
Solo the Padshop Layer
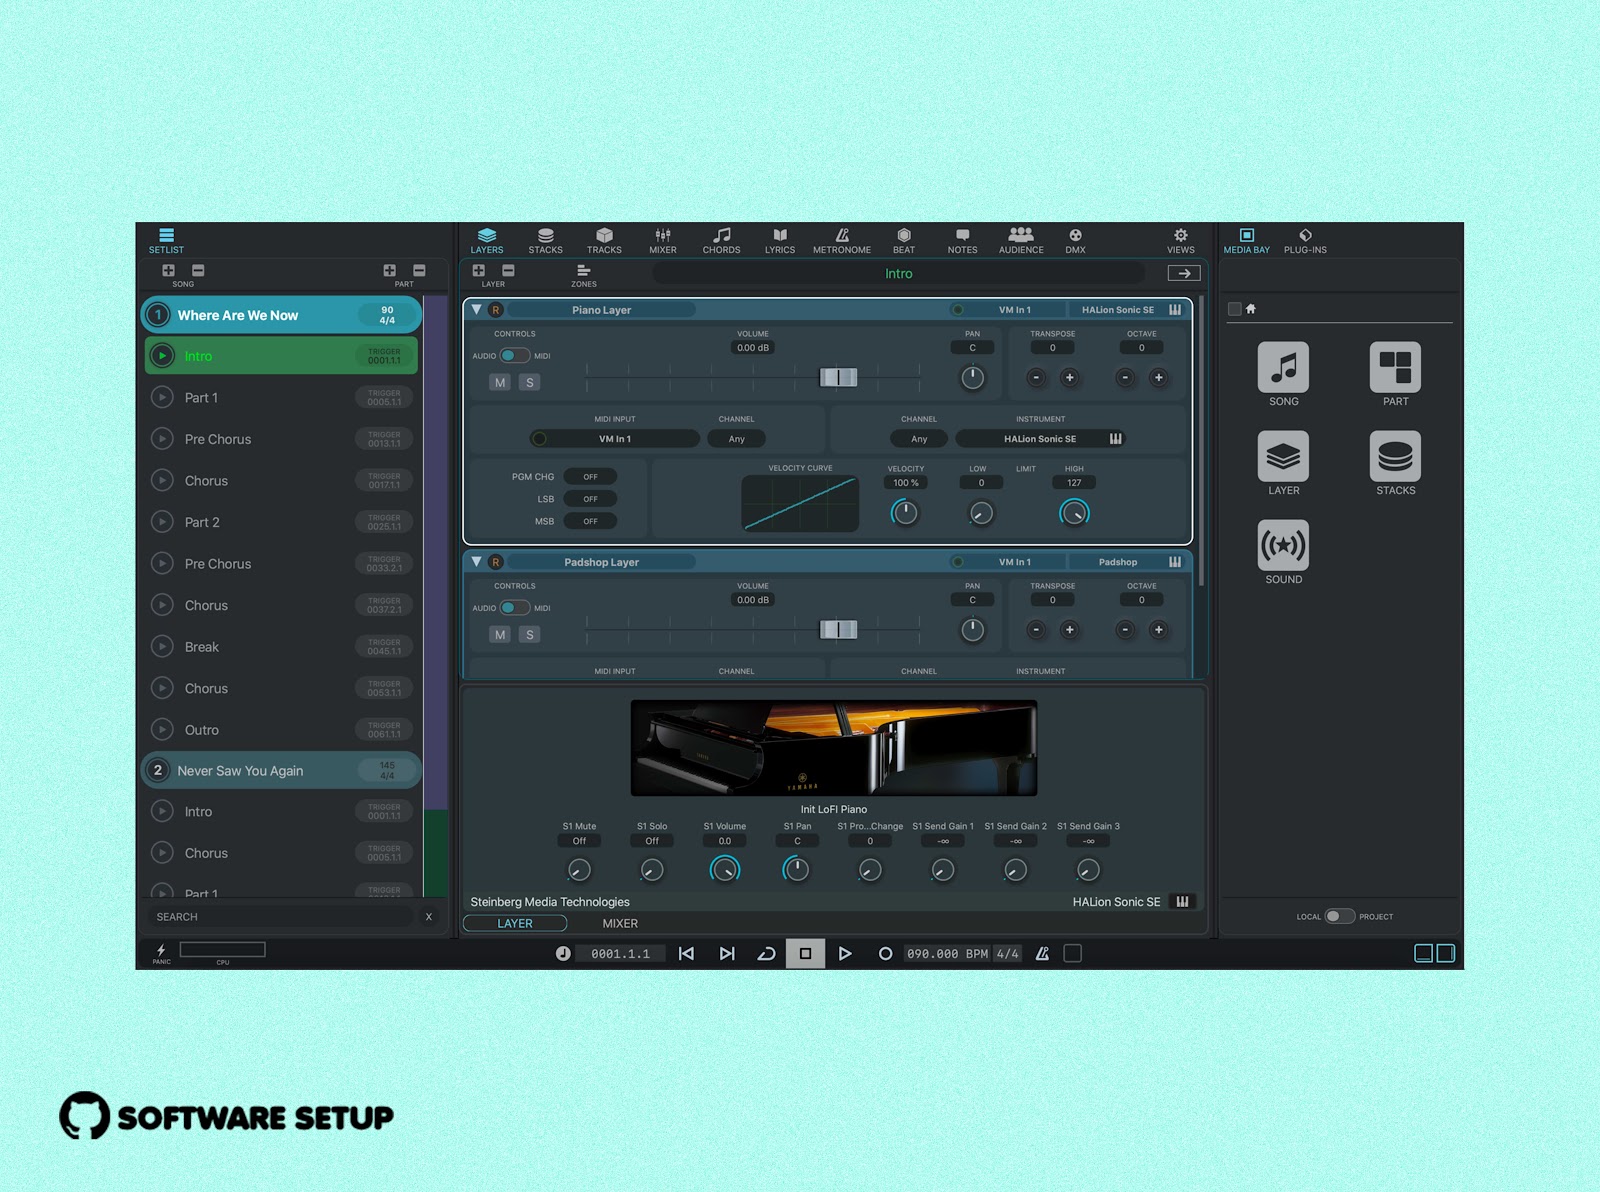pos(530,634)
